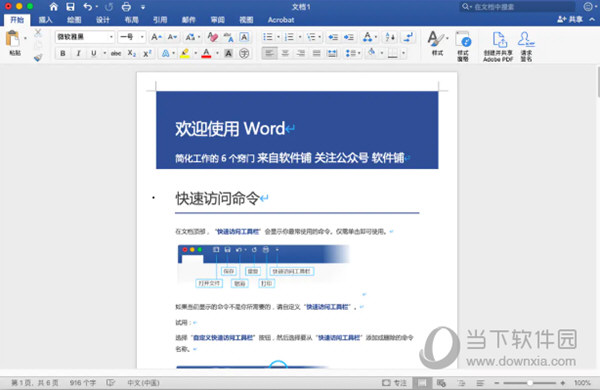This screenshot has width=600, height=390.
Task: Apply character shading icon
Action: (228, 53)
